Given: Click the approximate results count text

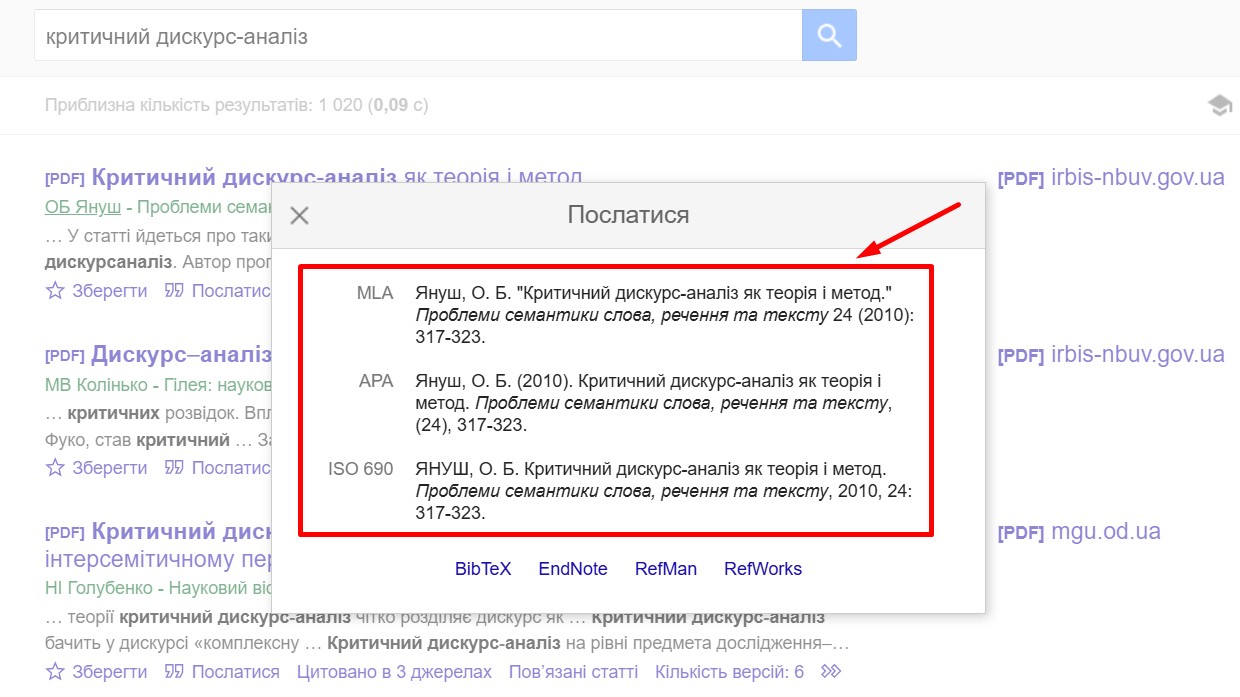Looking at the screenshot, I should (237, 105).
